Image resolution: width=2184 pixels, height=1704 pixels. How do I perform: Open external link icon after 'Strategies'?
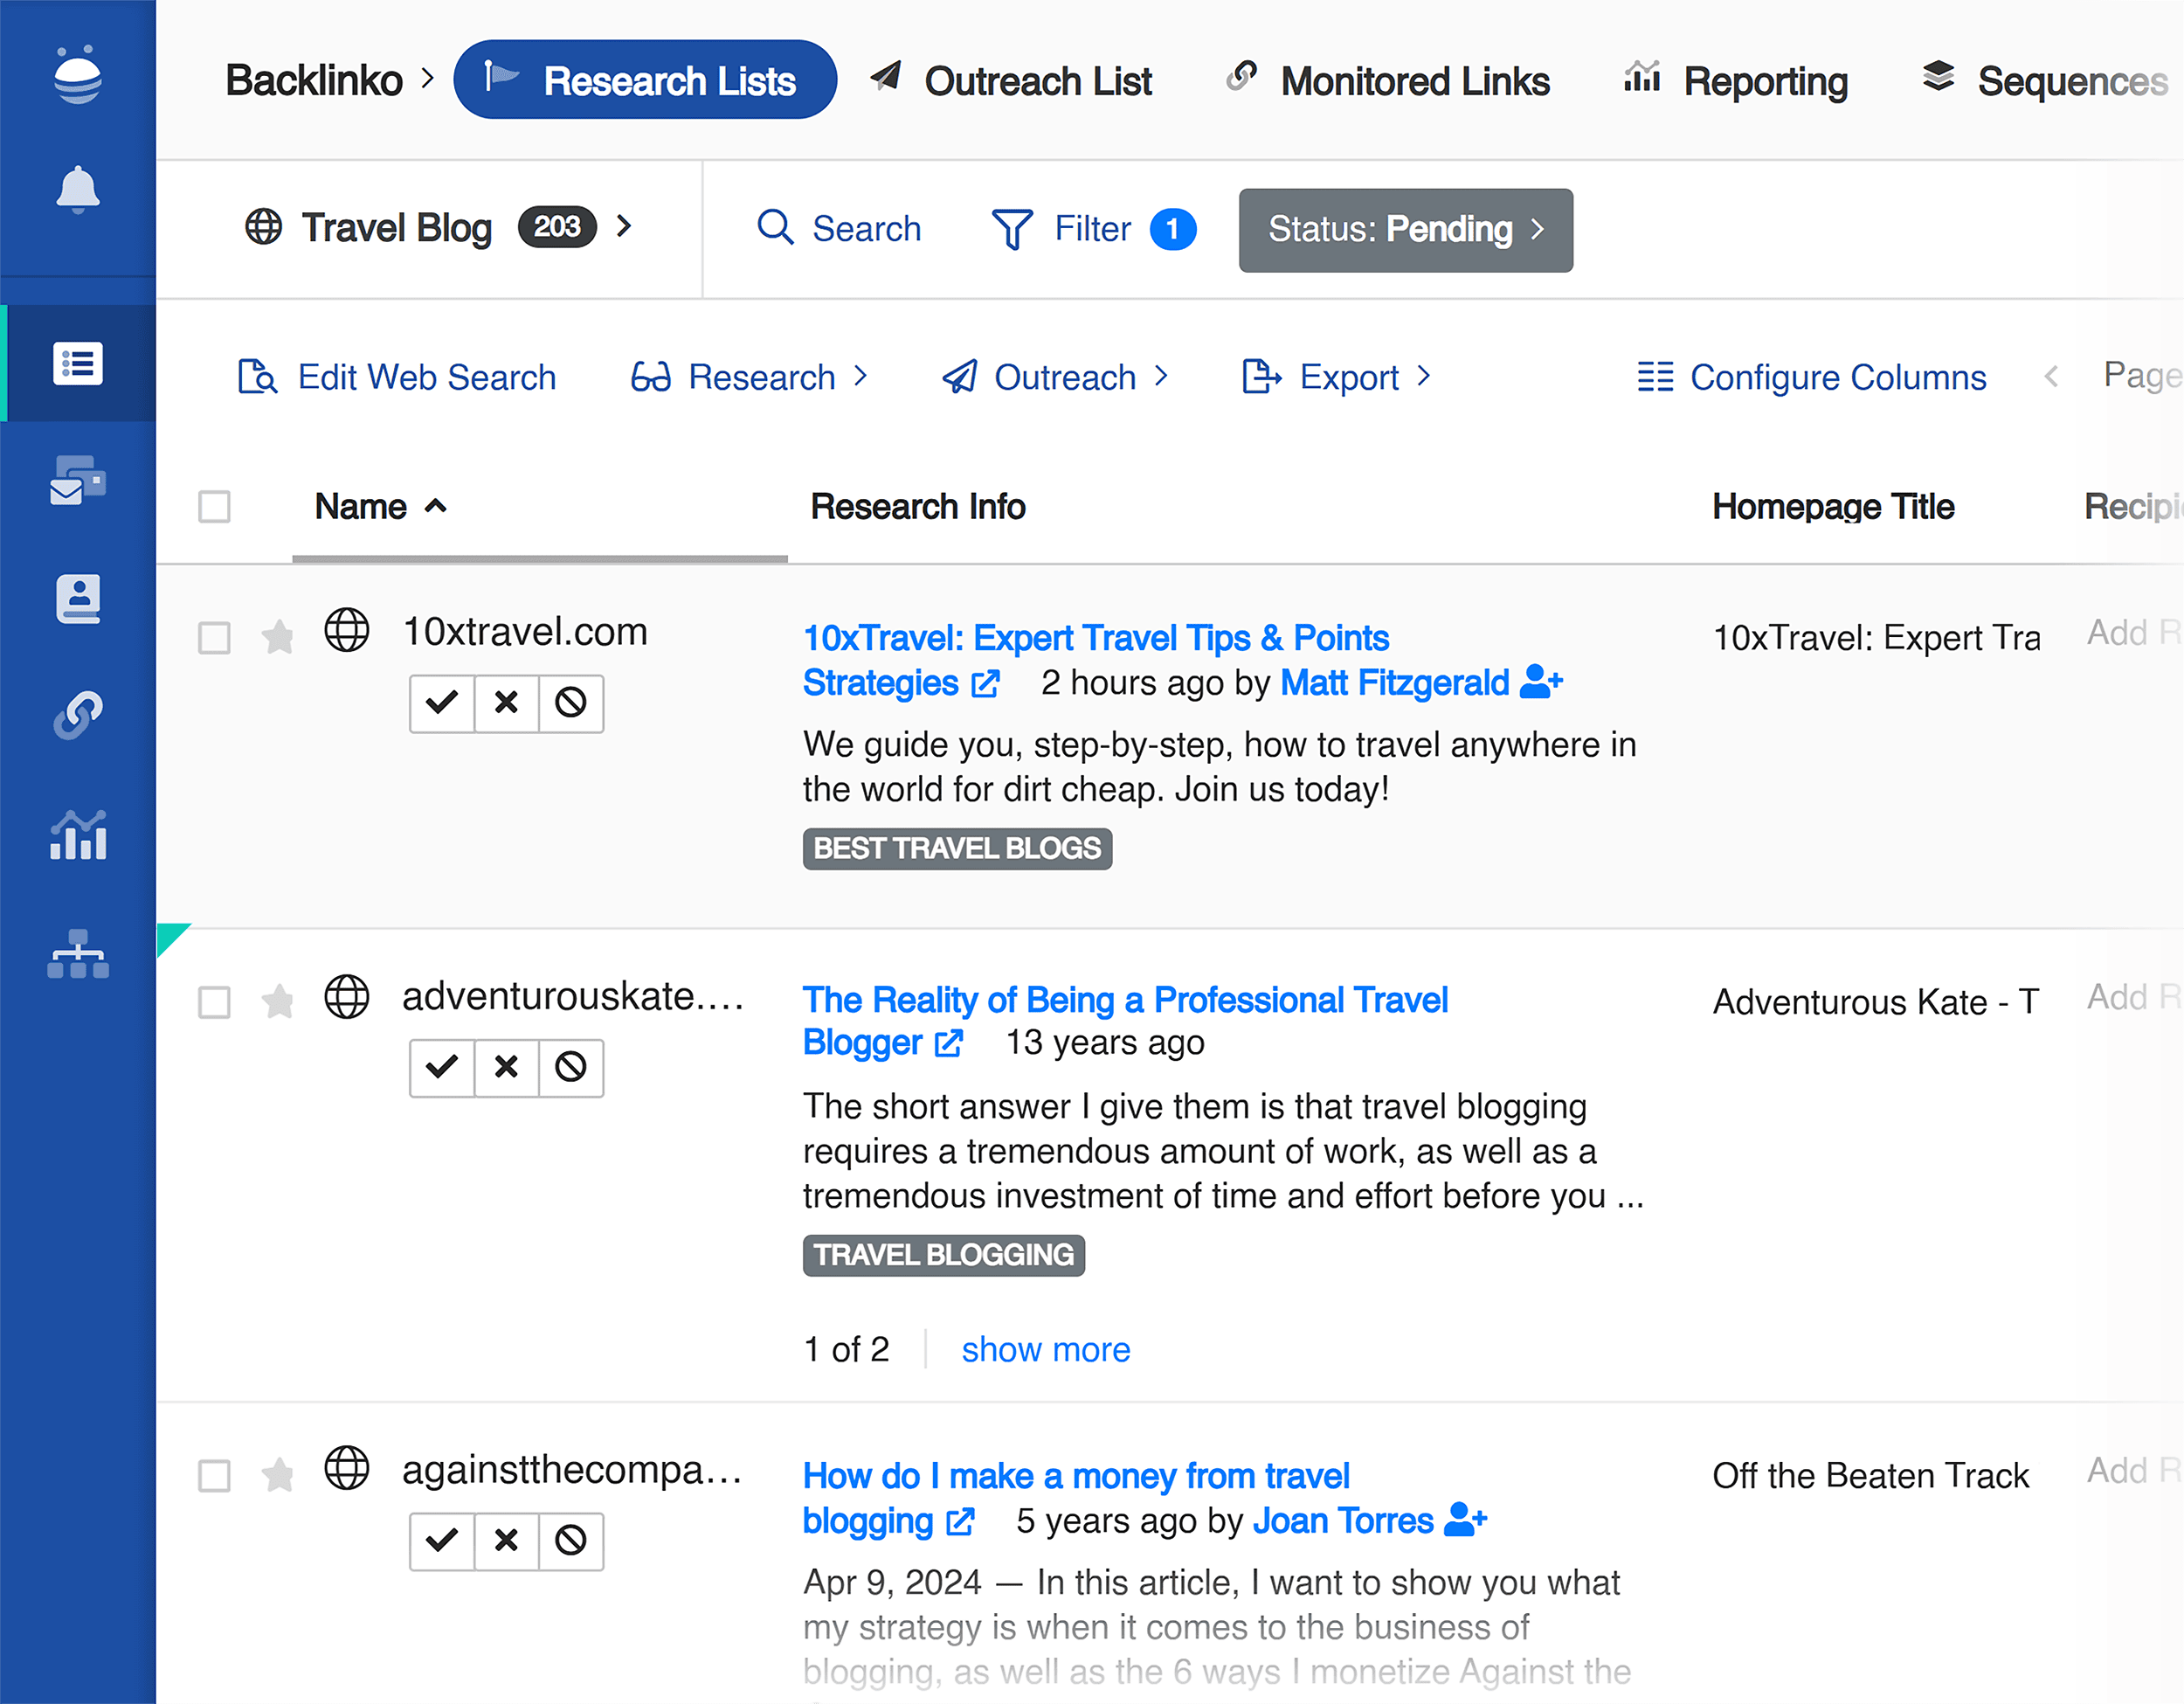click(986, 684)
